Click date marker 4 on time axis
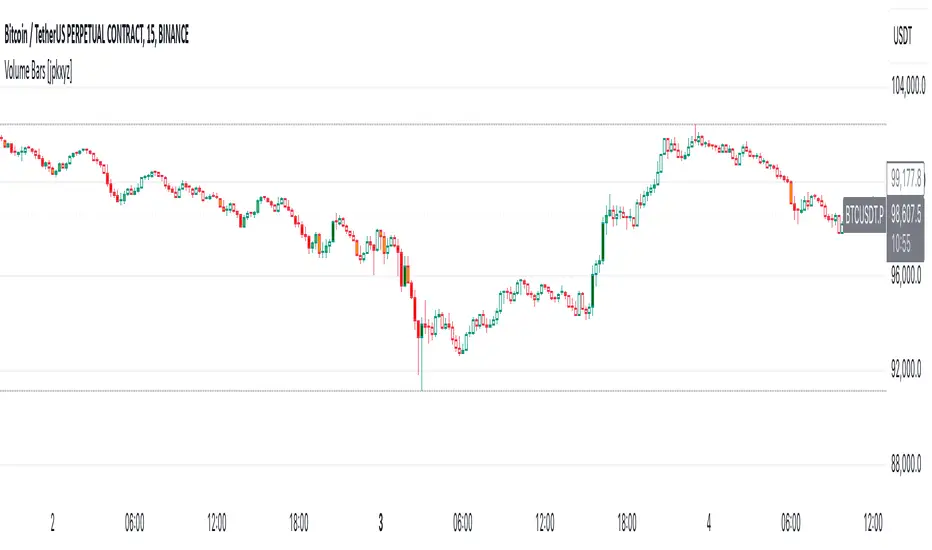This screenshot has width=932, height=550. point(710,522)
